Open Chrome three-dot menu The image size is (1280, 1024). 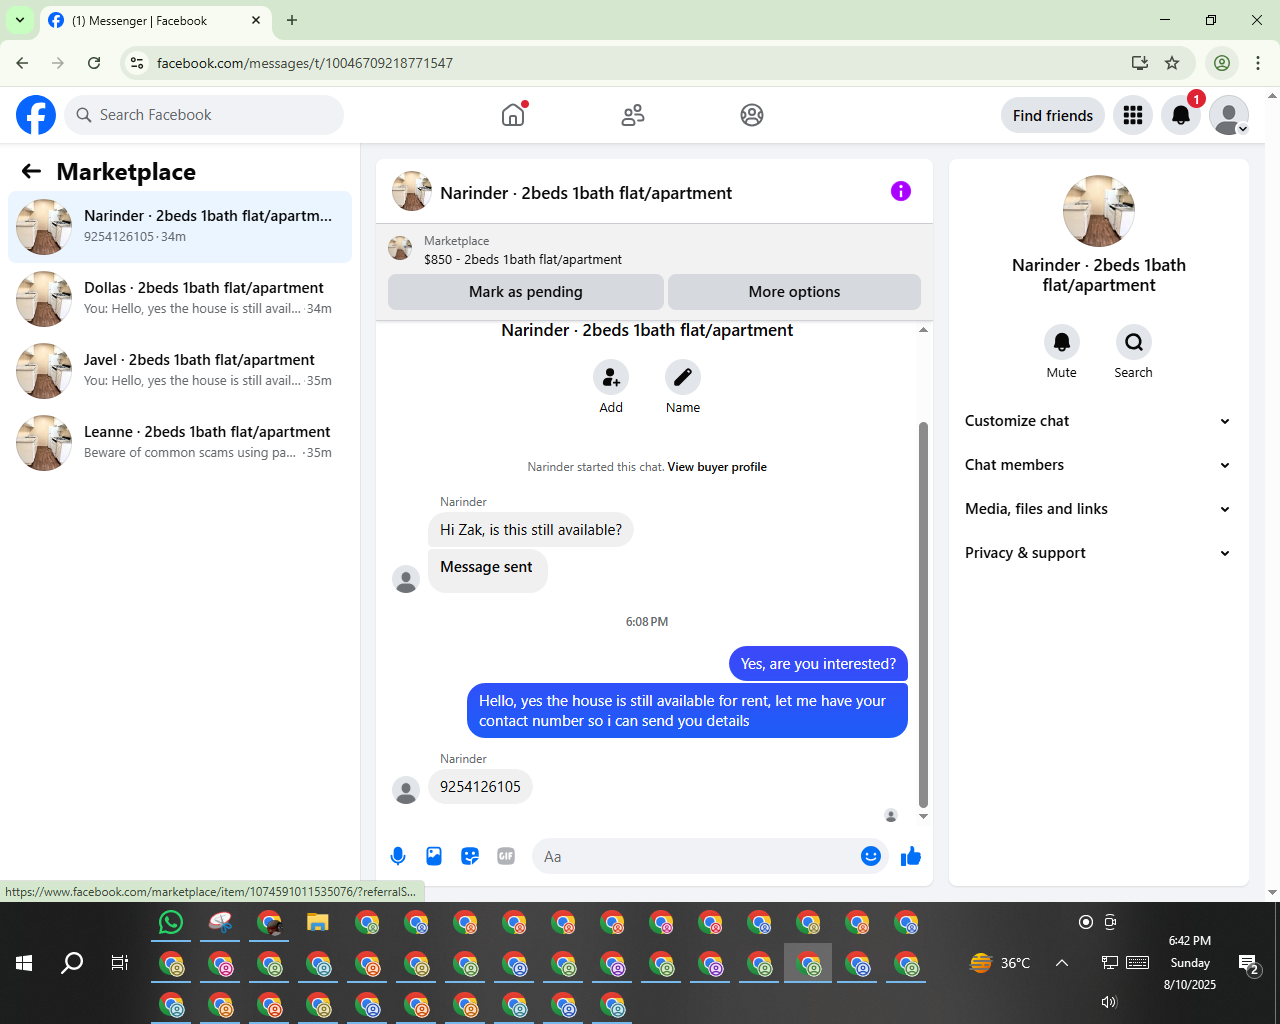(1258, 63)
